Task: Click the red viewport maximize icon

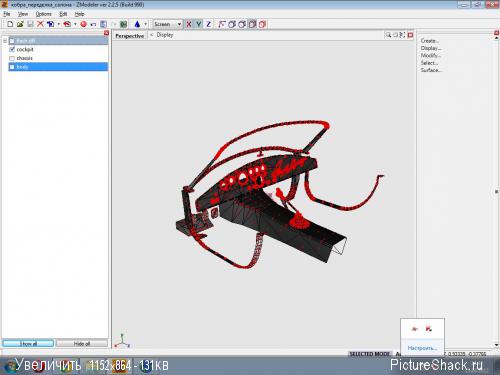Action: pyautogui.click(x=411, y=35)
